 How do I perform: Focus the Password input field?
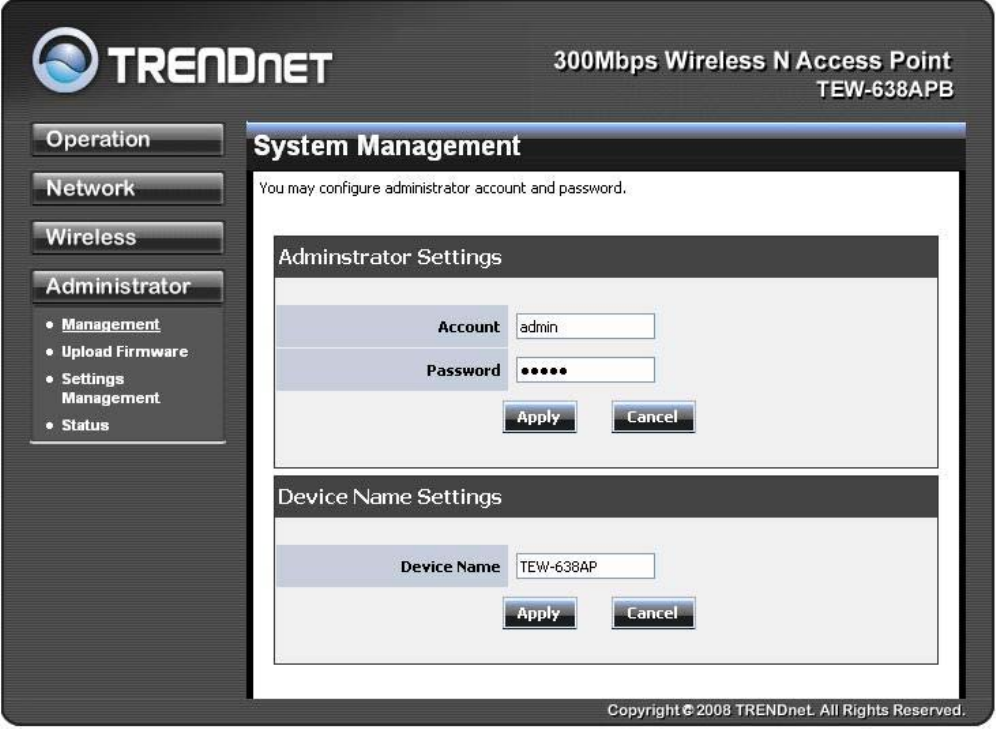click(585, 370)
